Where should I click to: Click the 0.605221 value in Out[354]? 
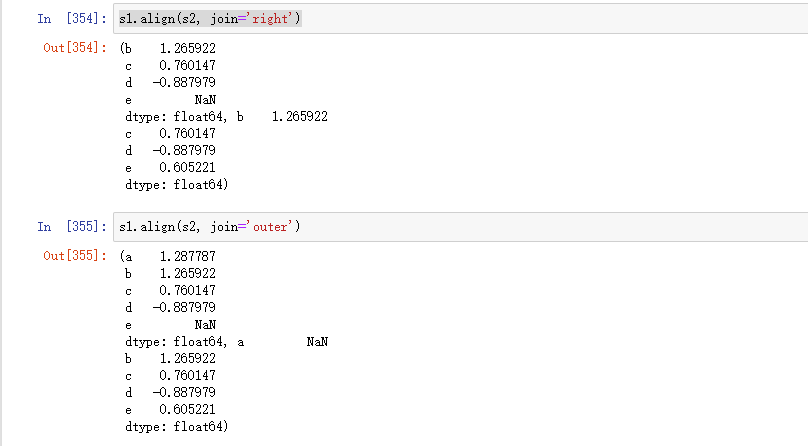click(x=187, y=168)
